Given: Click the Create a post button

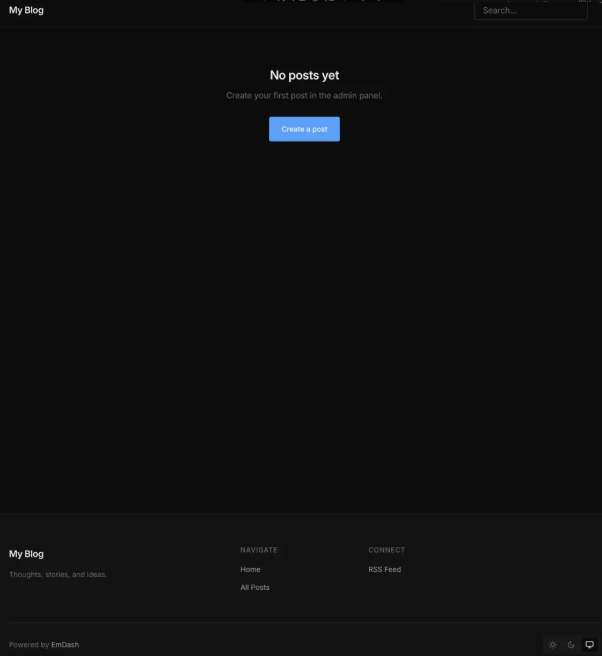Looking at the screenshot, I should click(304, 129).
